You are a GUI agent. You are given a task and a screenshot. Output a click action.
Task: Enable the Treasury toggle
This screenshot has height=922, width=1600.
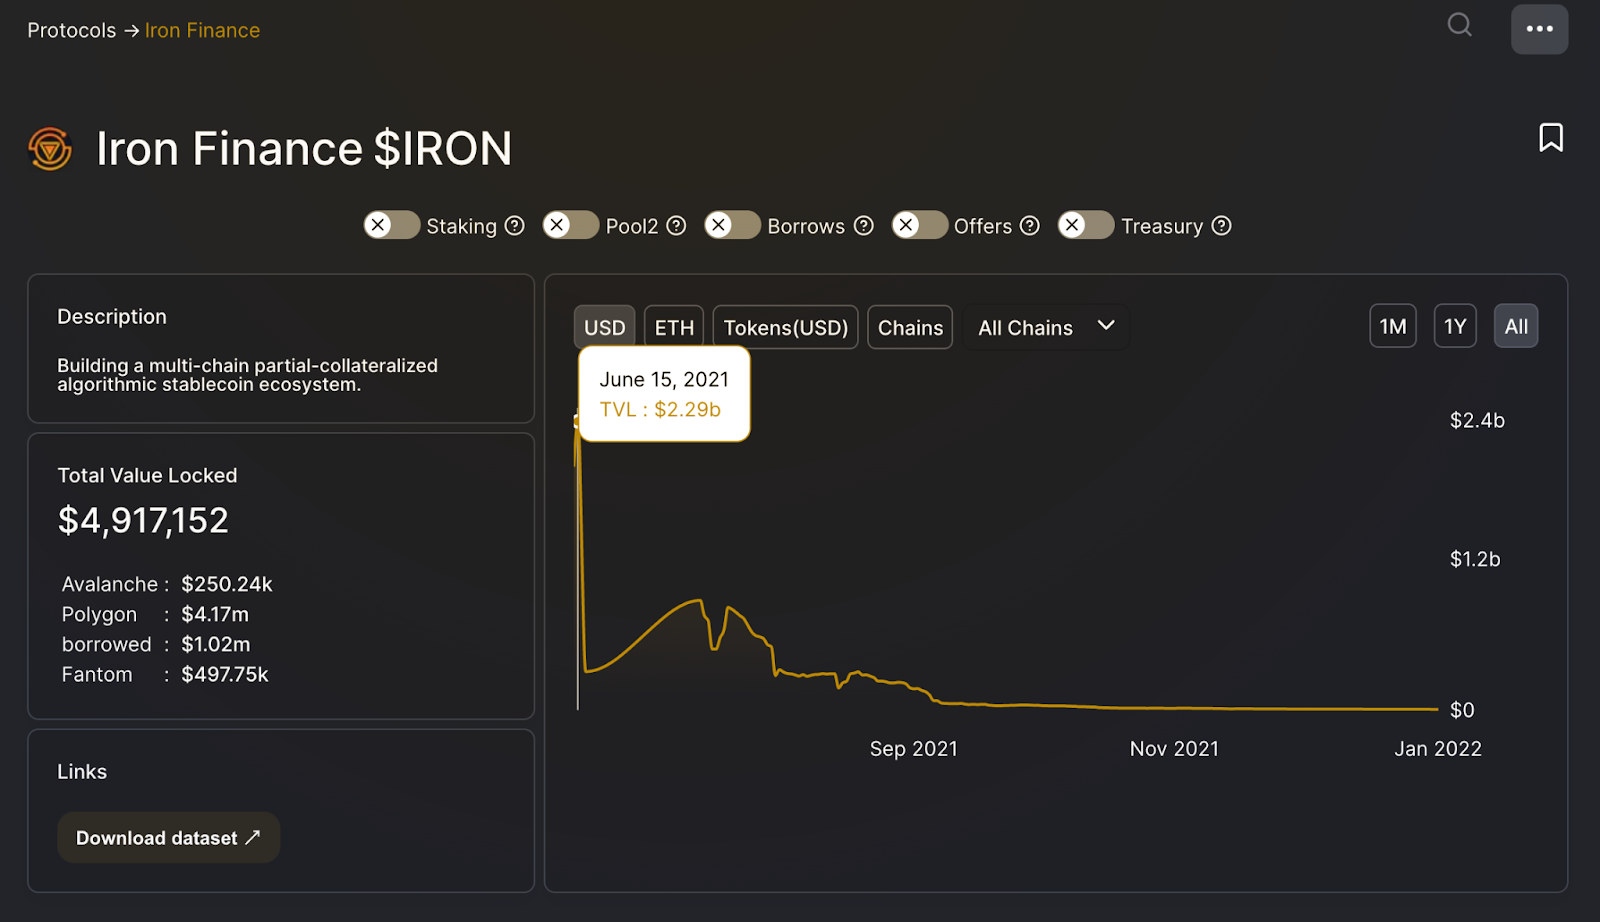coord(1086,225)
